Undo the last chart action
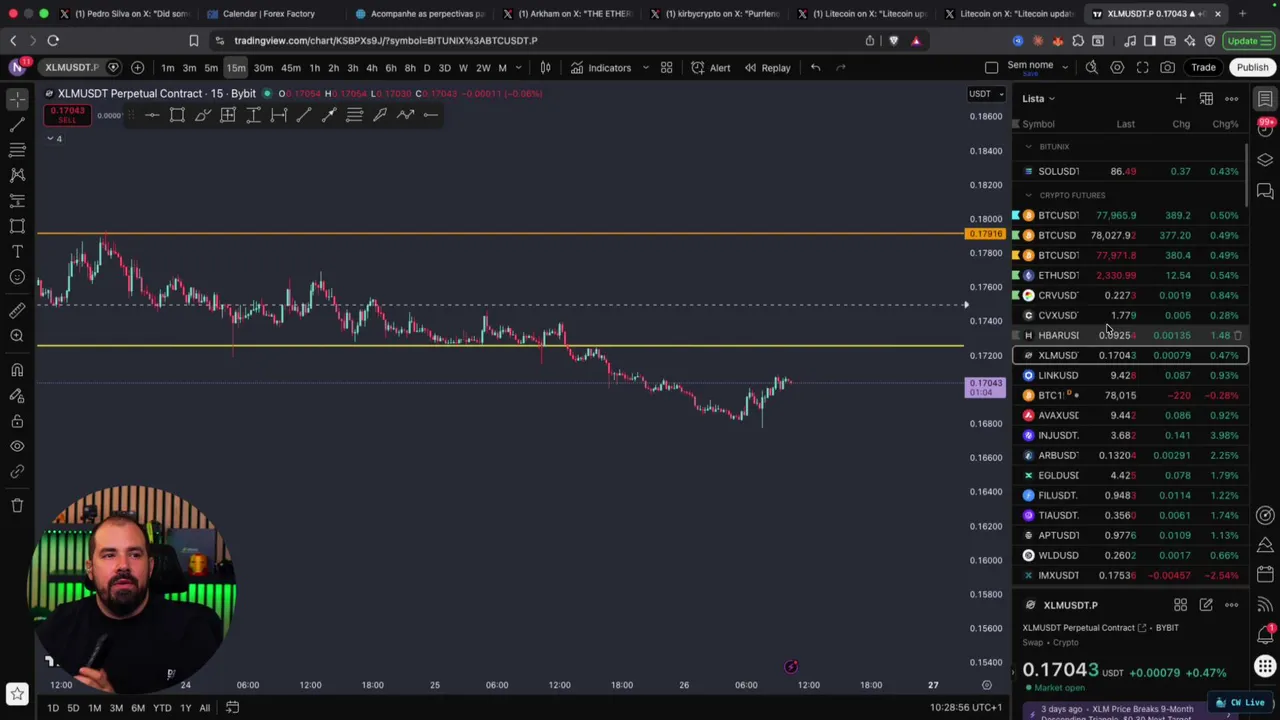Viewport: 1280px width, 720px height. (x=816, y=68)
